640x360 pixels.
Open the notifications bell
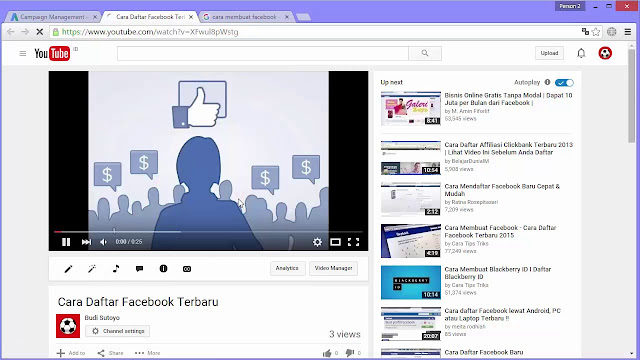581,53
